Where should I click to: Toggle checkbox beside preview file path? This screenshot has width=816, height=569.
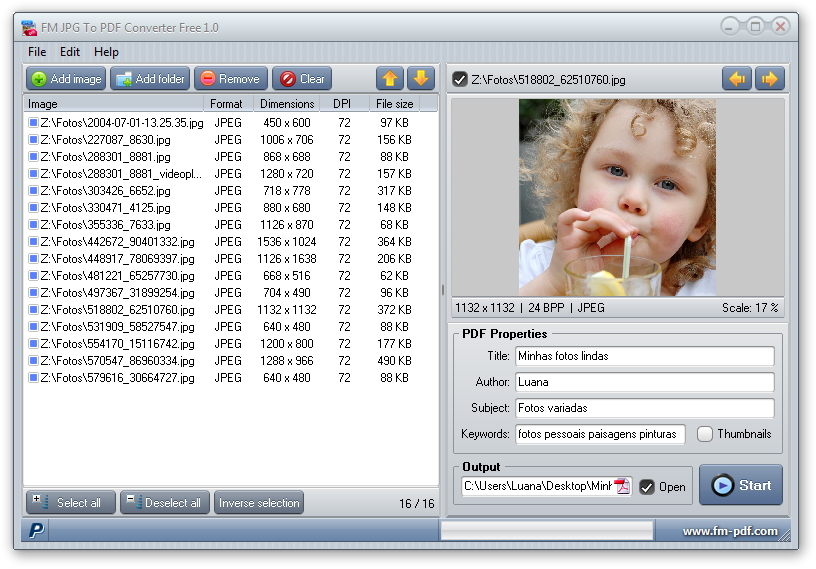coord(460,79)
